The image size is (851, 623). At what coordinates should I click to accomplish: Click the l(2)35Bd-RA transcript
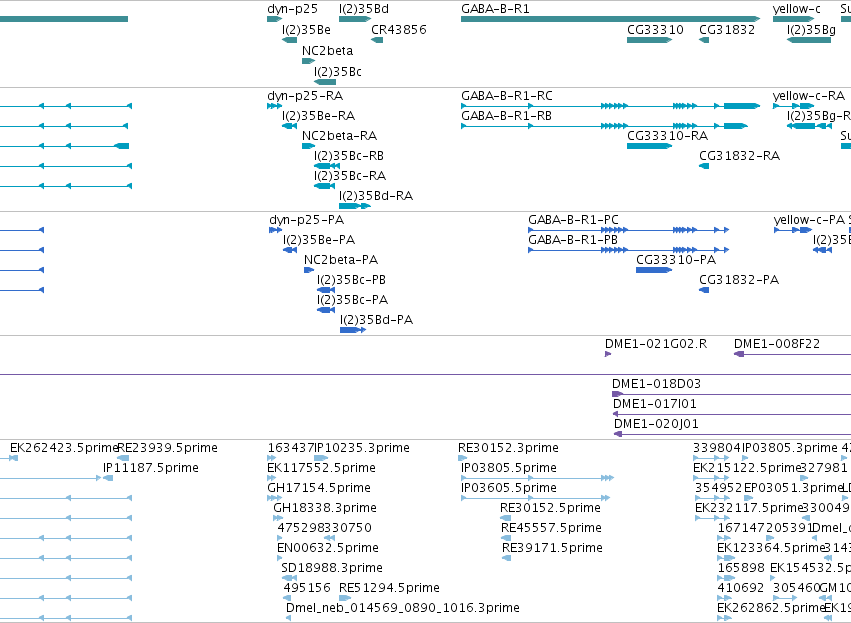click(x=355, y=206)
